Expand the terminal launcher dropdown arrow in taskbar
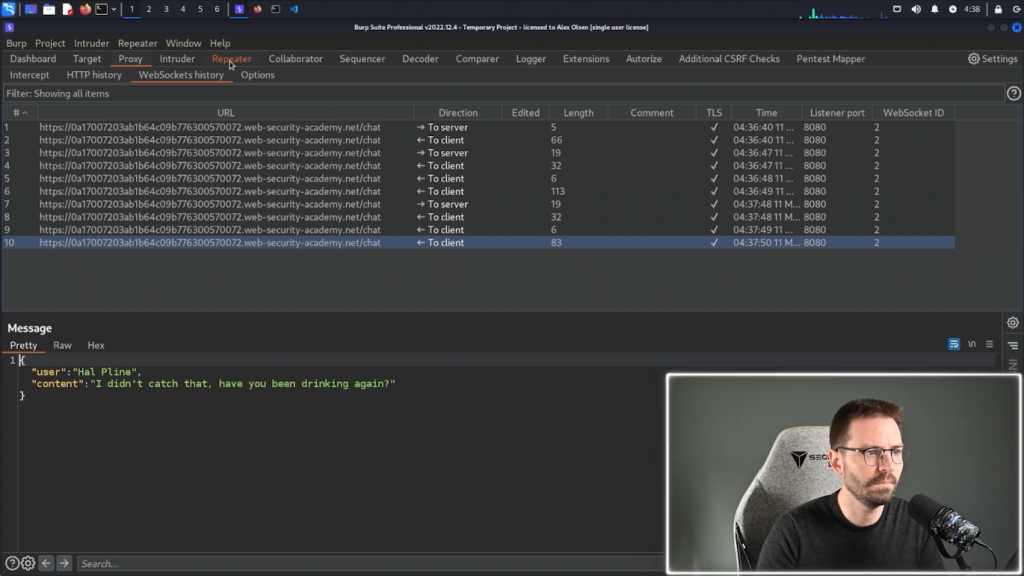 113,9
